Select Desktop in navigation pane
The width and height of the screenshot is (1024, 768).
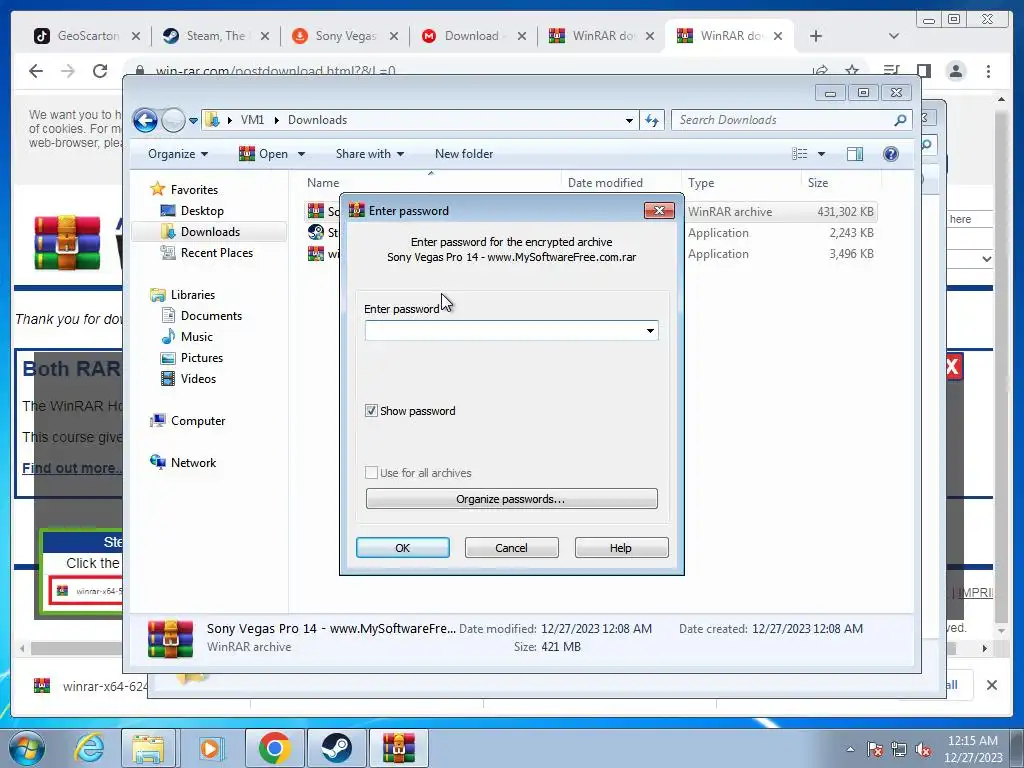[202, 211]
